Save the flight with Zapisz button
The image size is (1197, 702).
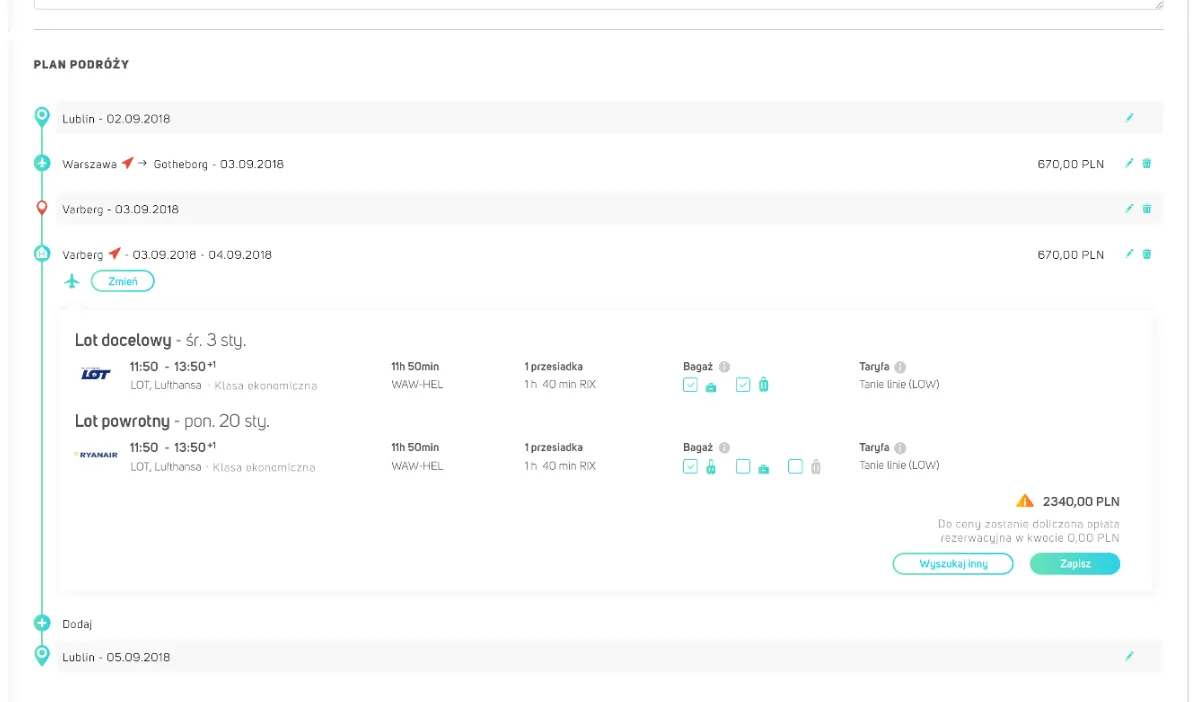1075,563
